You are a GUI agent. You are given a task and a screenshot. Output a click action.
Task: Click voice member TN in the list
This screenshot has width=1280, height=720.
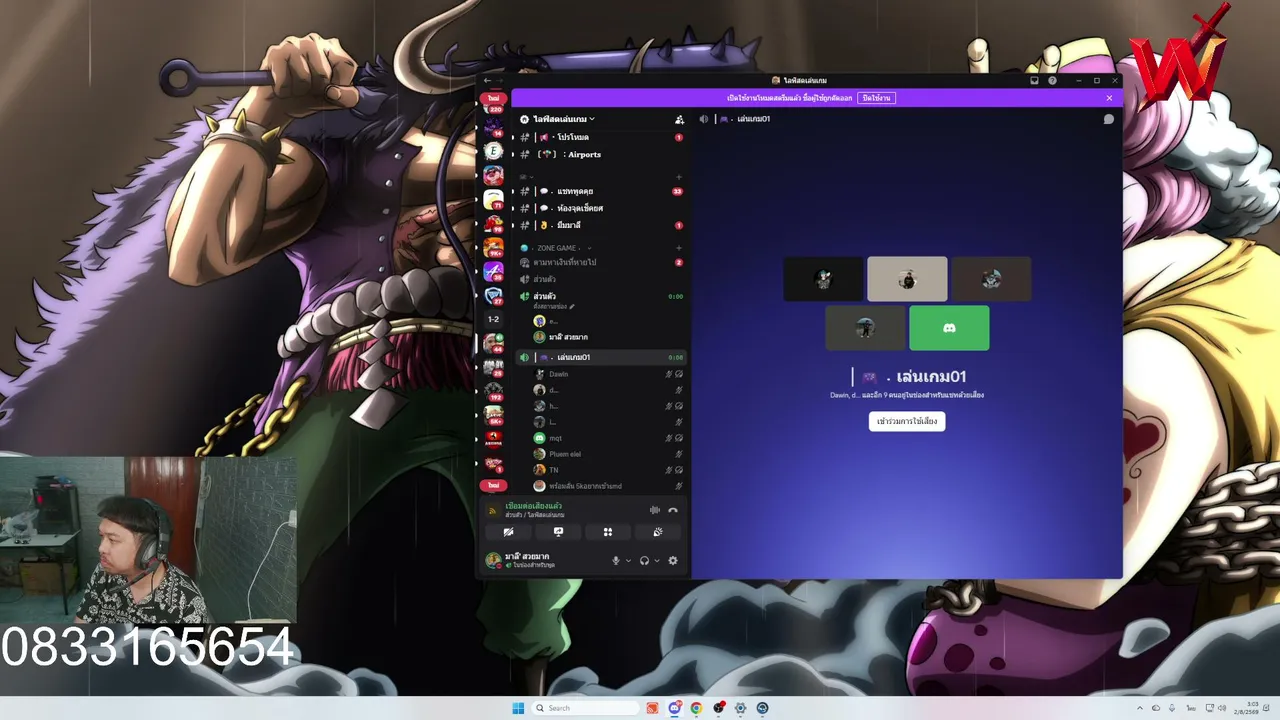click(608, 470)
